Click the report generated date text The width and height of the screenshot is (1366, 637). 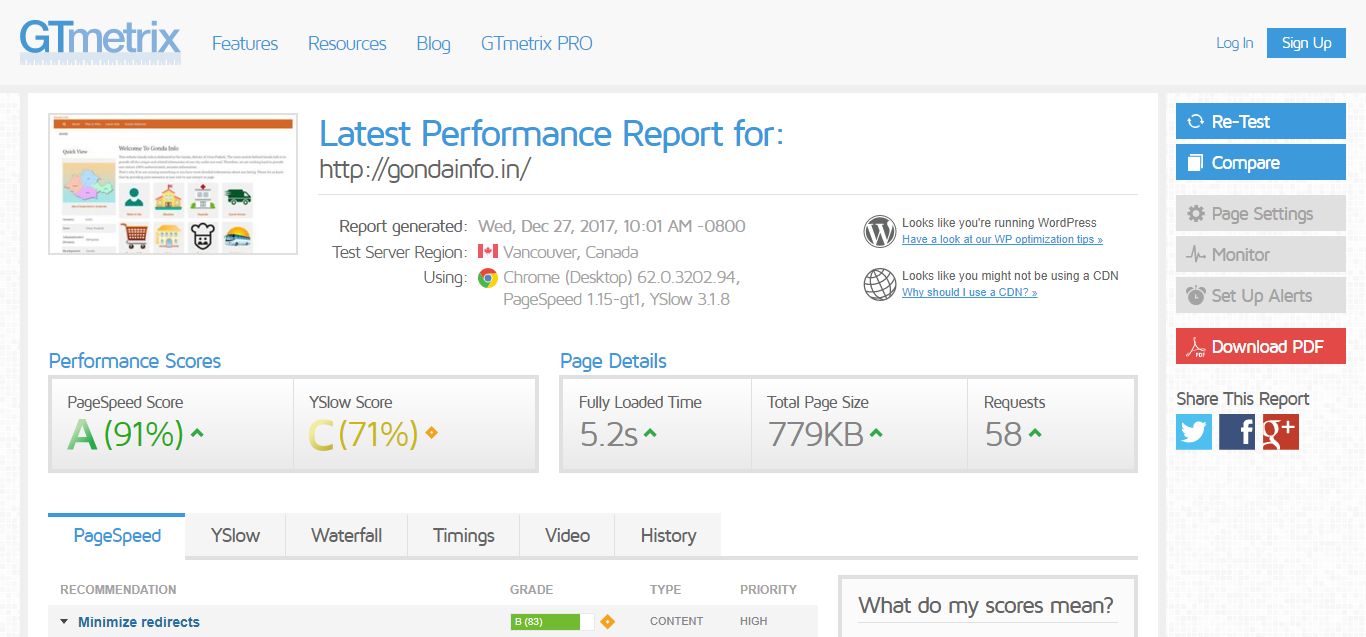(612, 226)
